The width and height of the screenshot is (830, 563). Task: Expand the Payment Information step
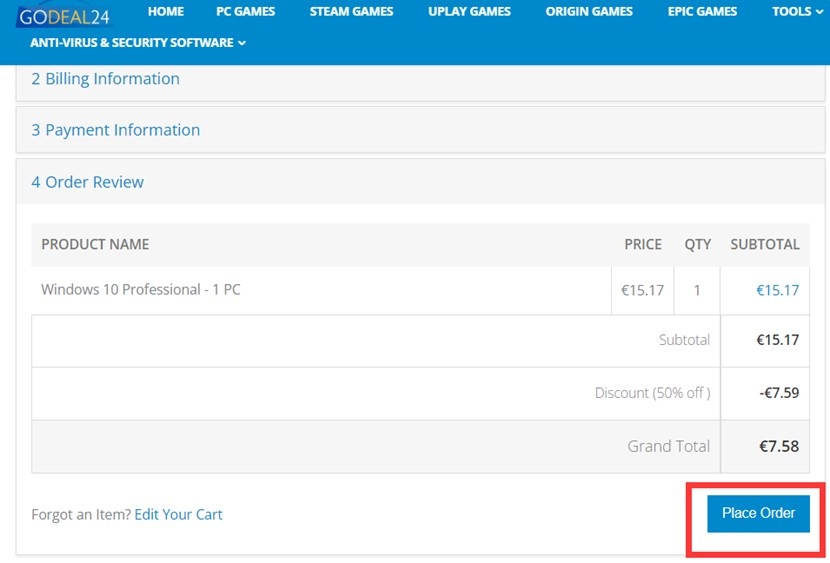point(116,130)
